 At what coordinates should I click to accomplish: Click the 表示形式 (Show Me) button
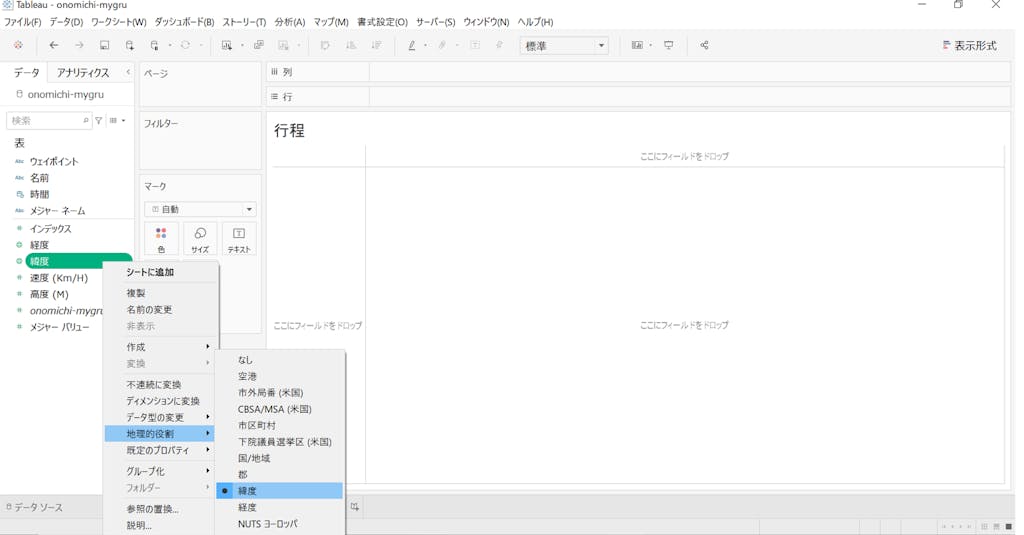tap(969, 45)
